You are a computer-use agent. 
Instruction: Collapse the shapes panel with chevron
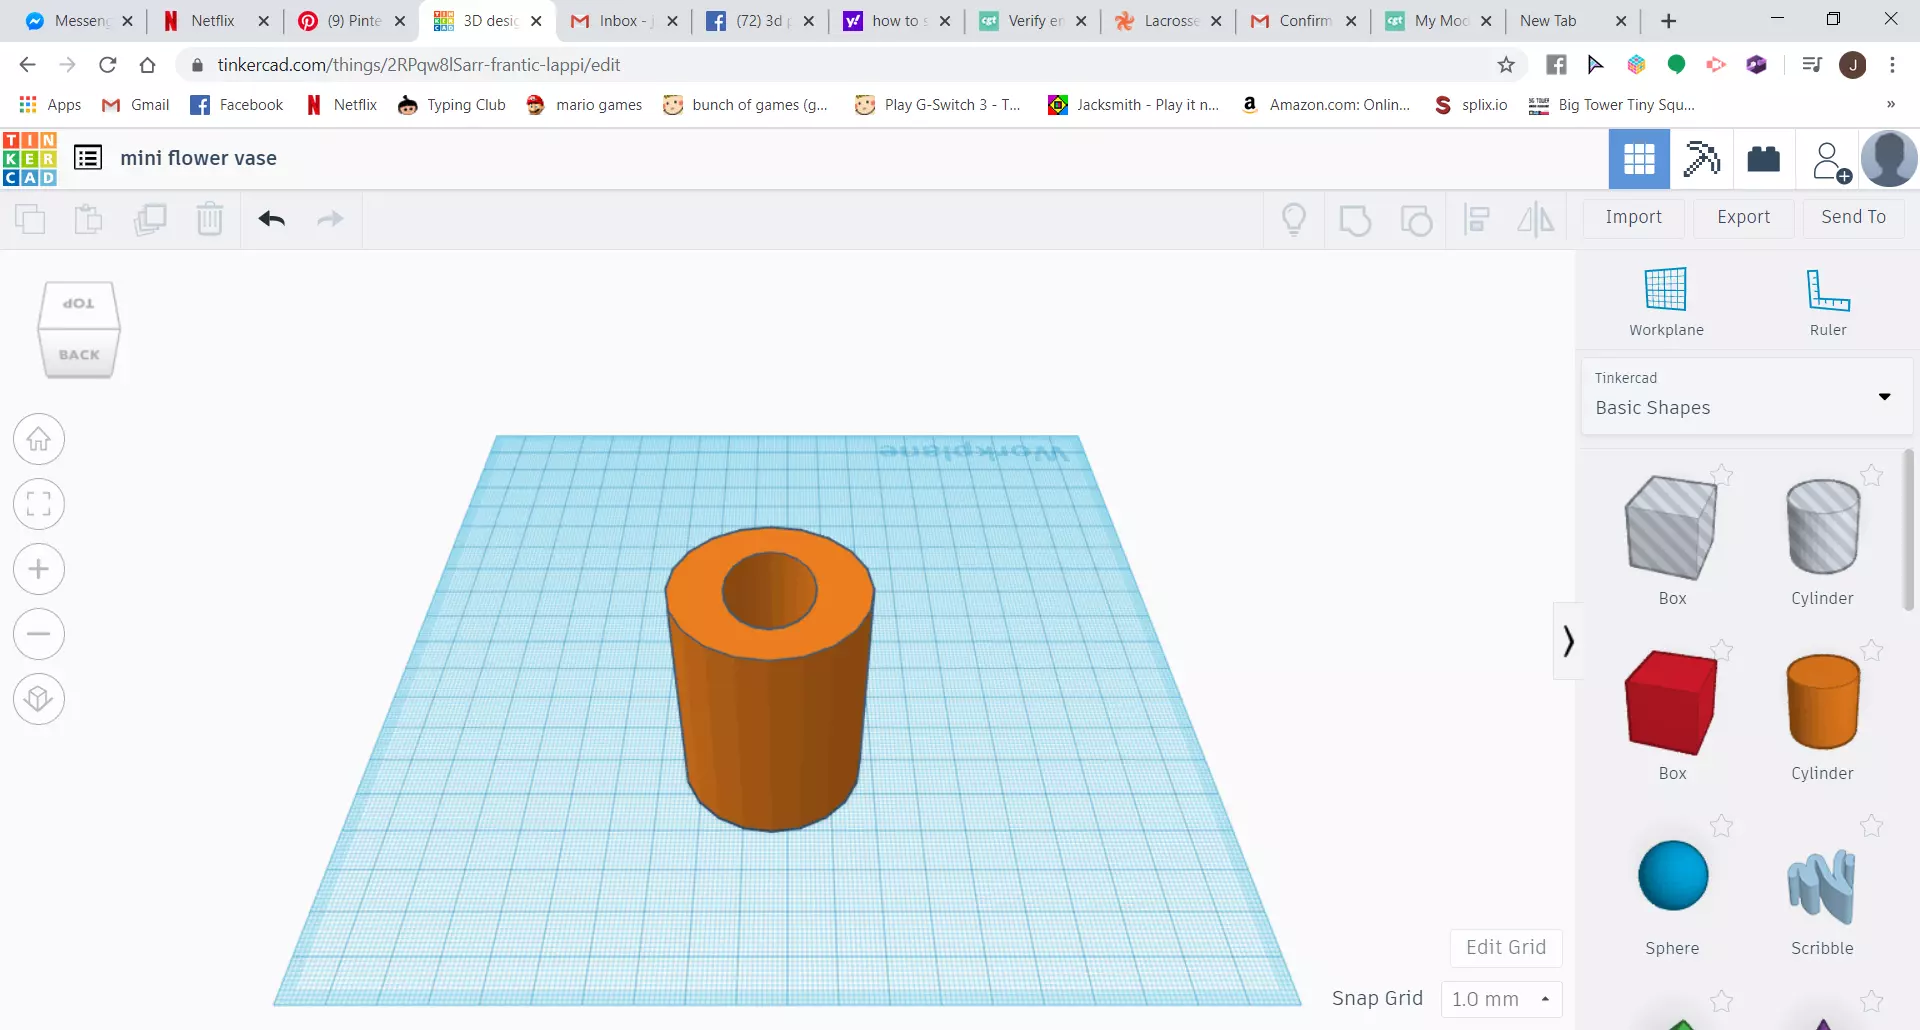(x=1568, y=641)
